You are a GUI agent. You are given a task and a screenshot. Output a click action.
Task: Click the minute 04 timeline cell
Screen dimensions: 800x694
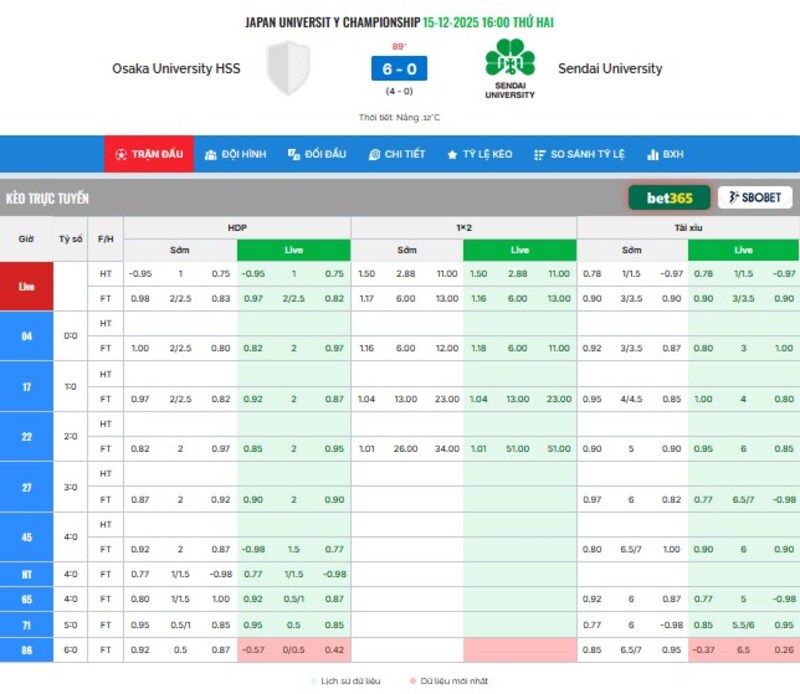pos(26,336)
